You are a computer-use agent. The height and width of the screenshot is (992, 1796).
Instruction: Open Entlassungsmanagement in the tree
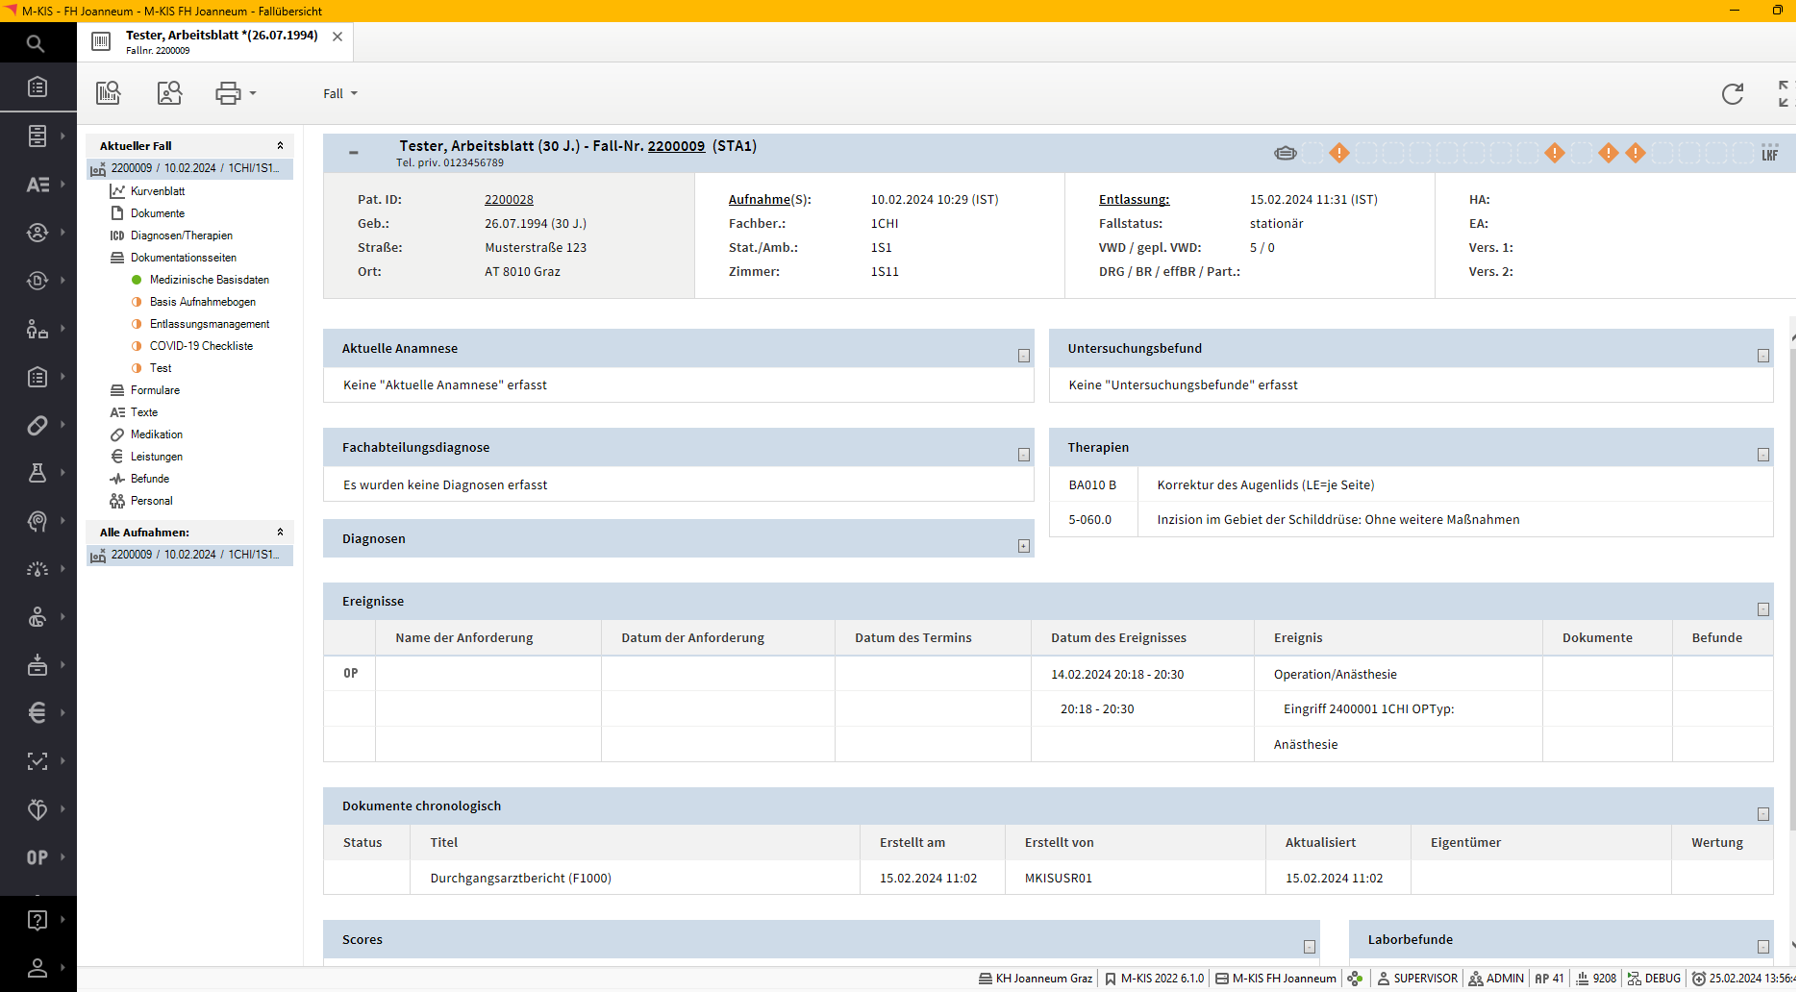point(209,324)
